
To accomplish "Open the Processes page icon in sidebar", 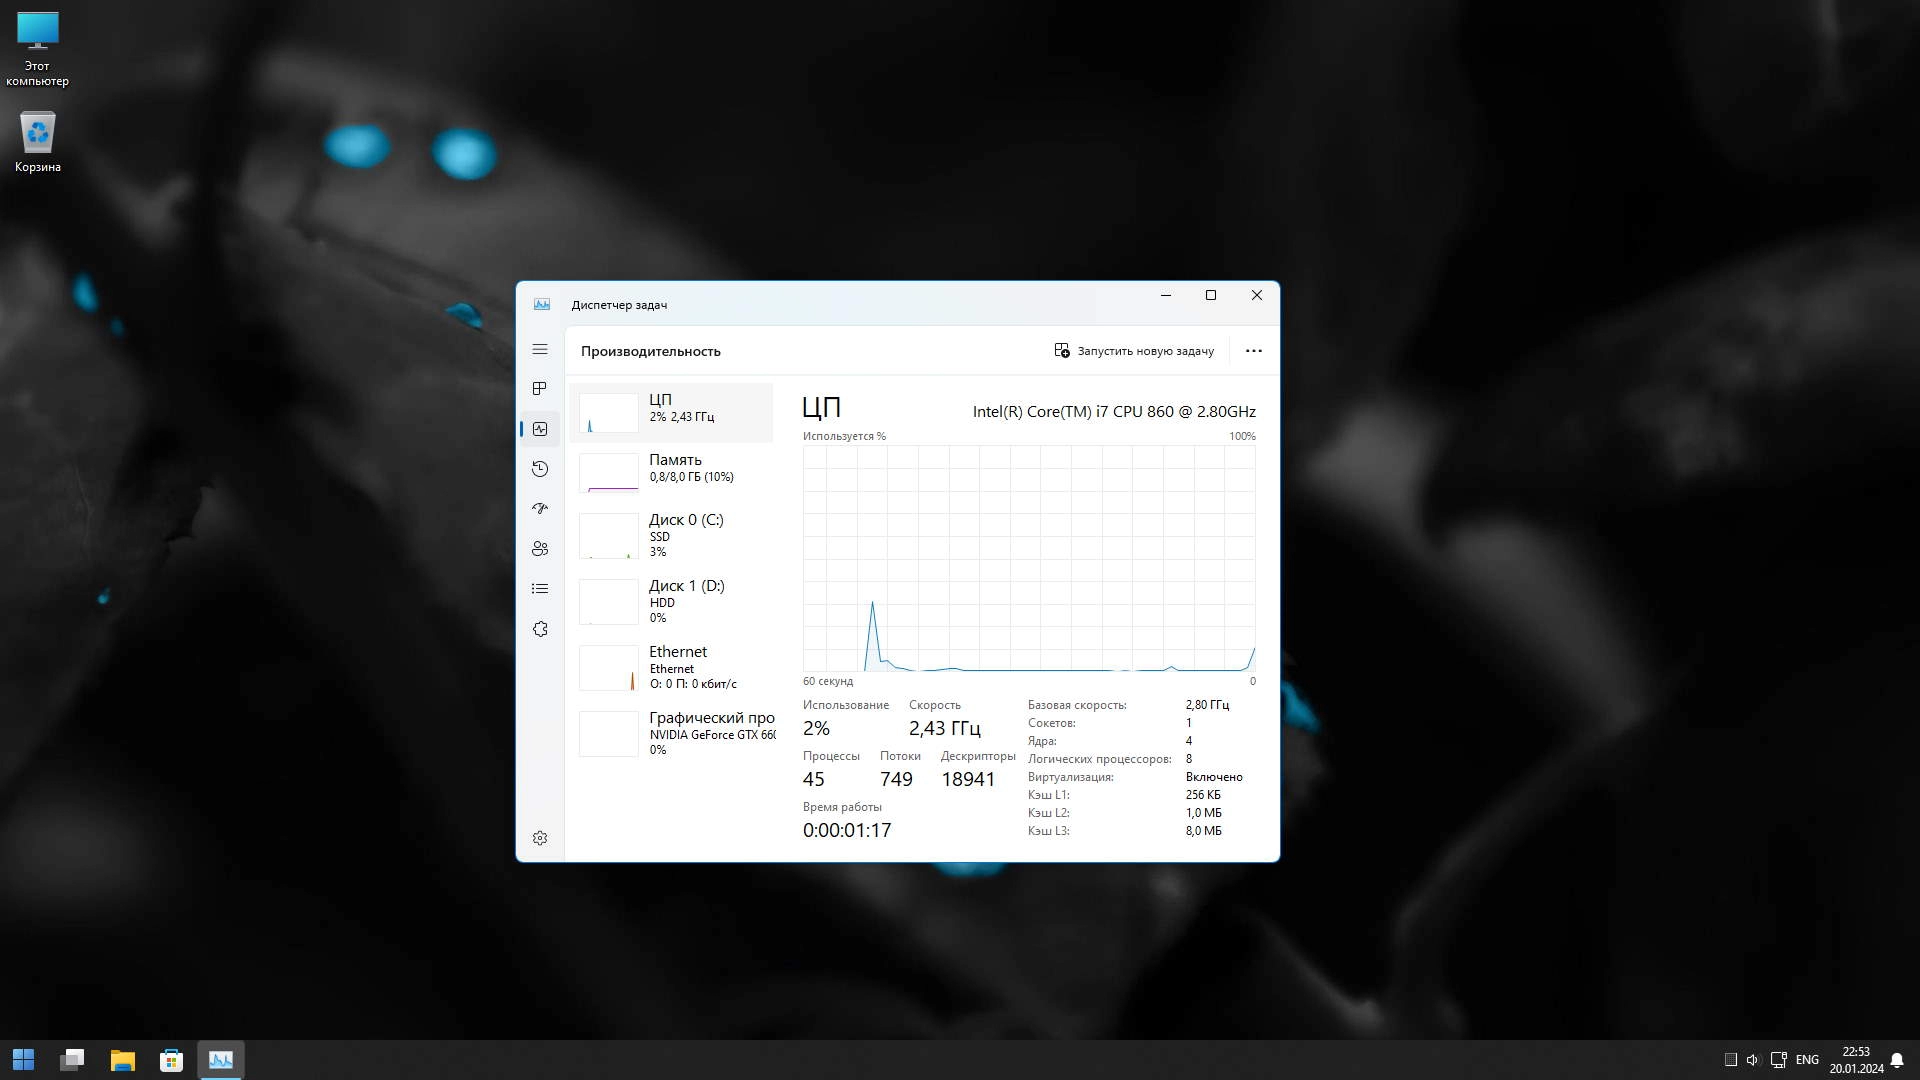I will 540,388.
